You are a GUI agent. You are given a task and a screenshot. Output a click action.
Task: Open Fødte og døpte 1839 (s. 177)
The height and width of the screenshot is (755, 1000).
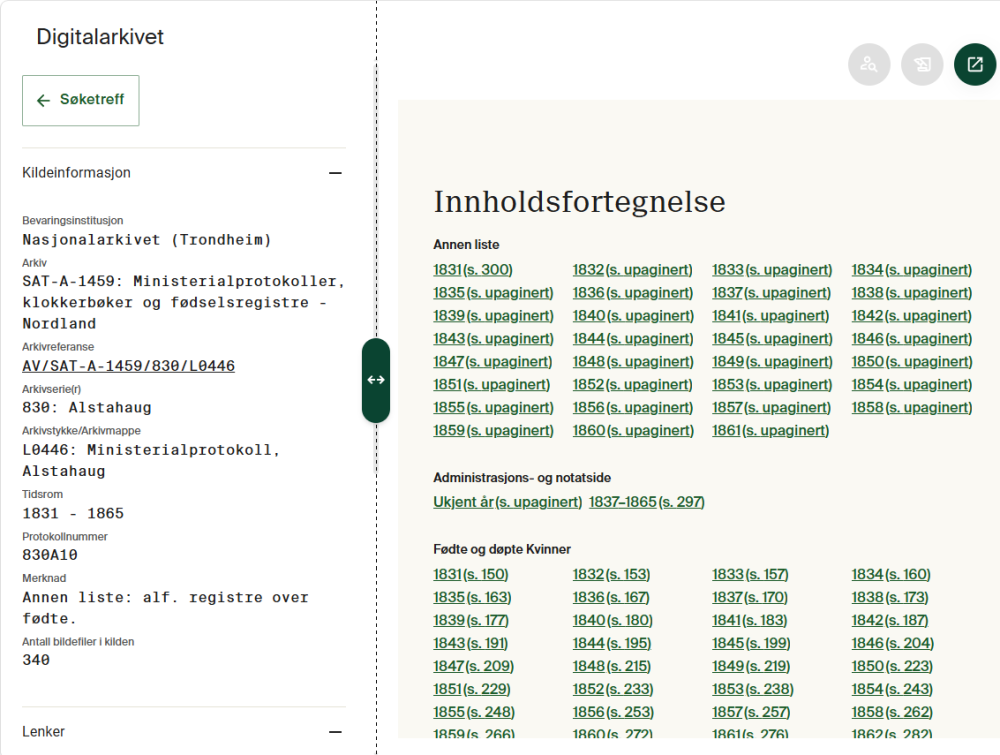tap(471, 620)
